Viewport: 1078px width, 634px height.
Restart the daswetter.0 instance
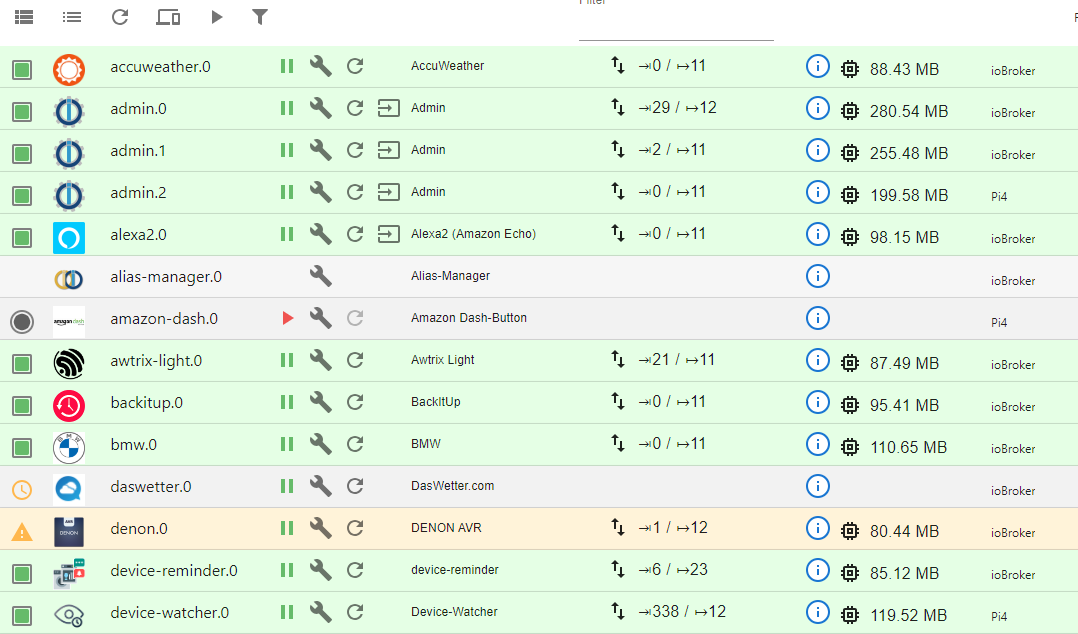pos(355,485)
